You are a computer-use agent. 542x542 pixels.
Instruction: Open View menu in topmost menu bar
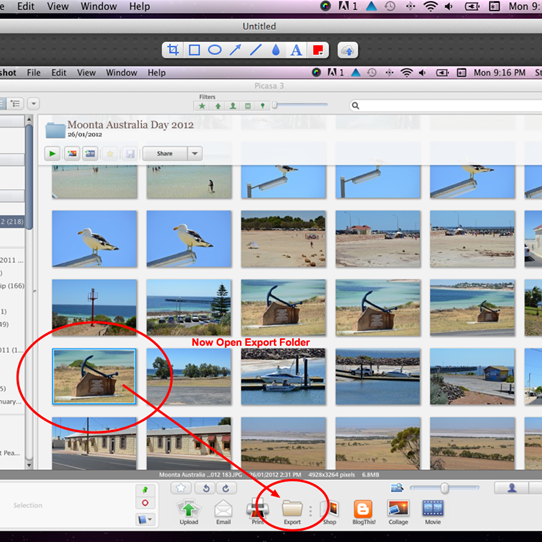click(x=58, y=6)
